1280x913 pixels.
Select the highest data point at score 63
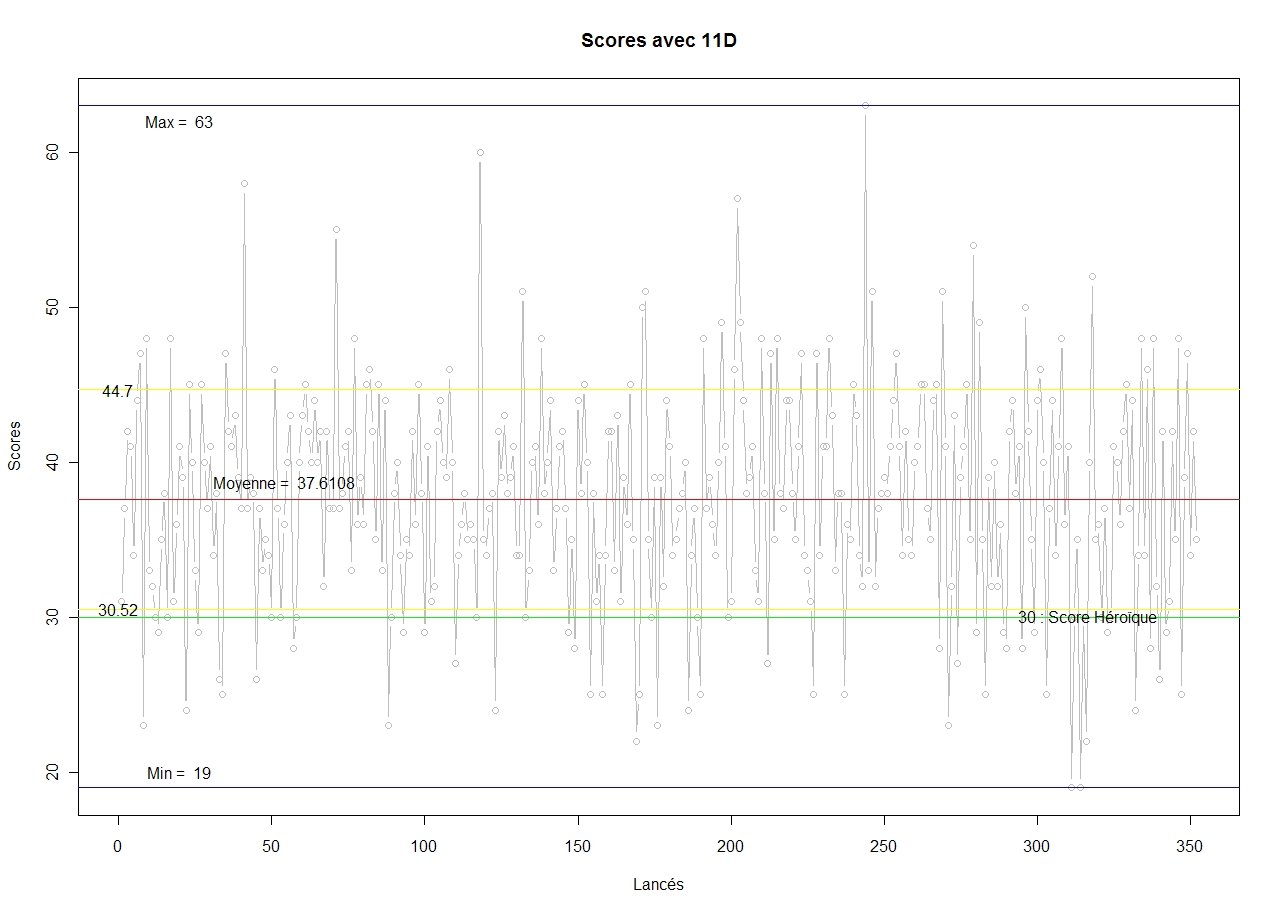click(x=865, y=105)
